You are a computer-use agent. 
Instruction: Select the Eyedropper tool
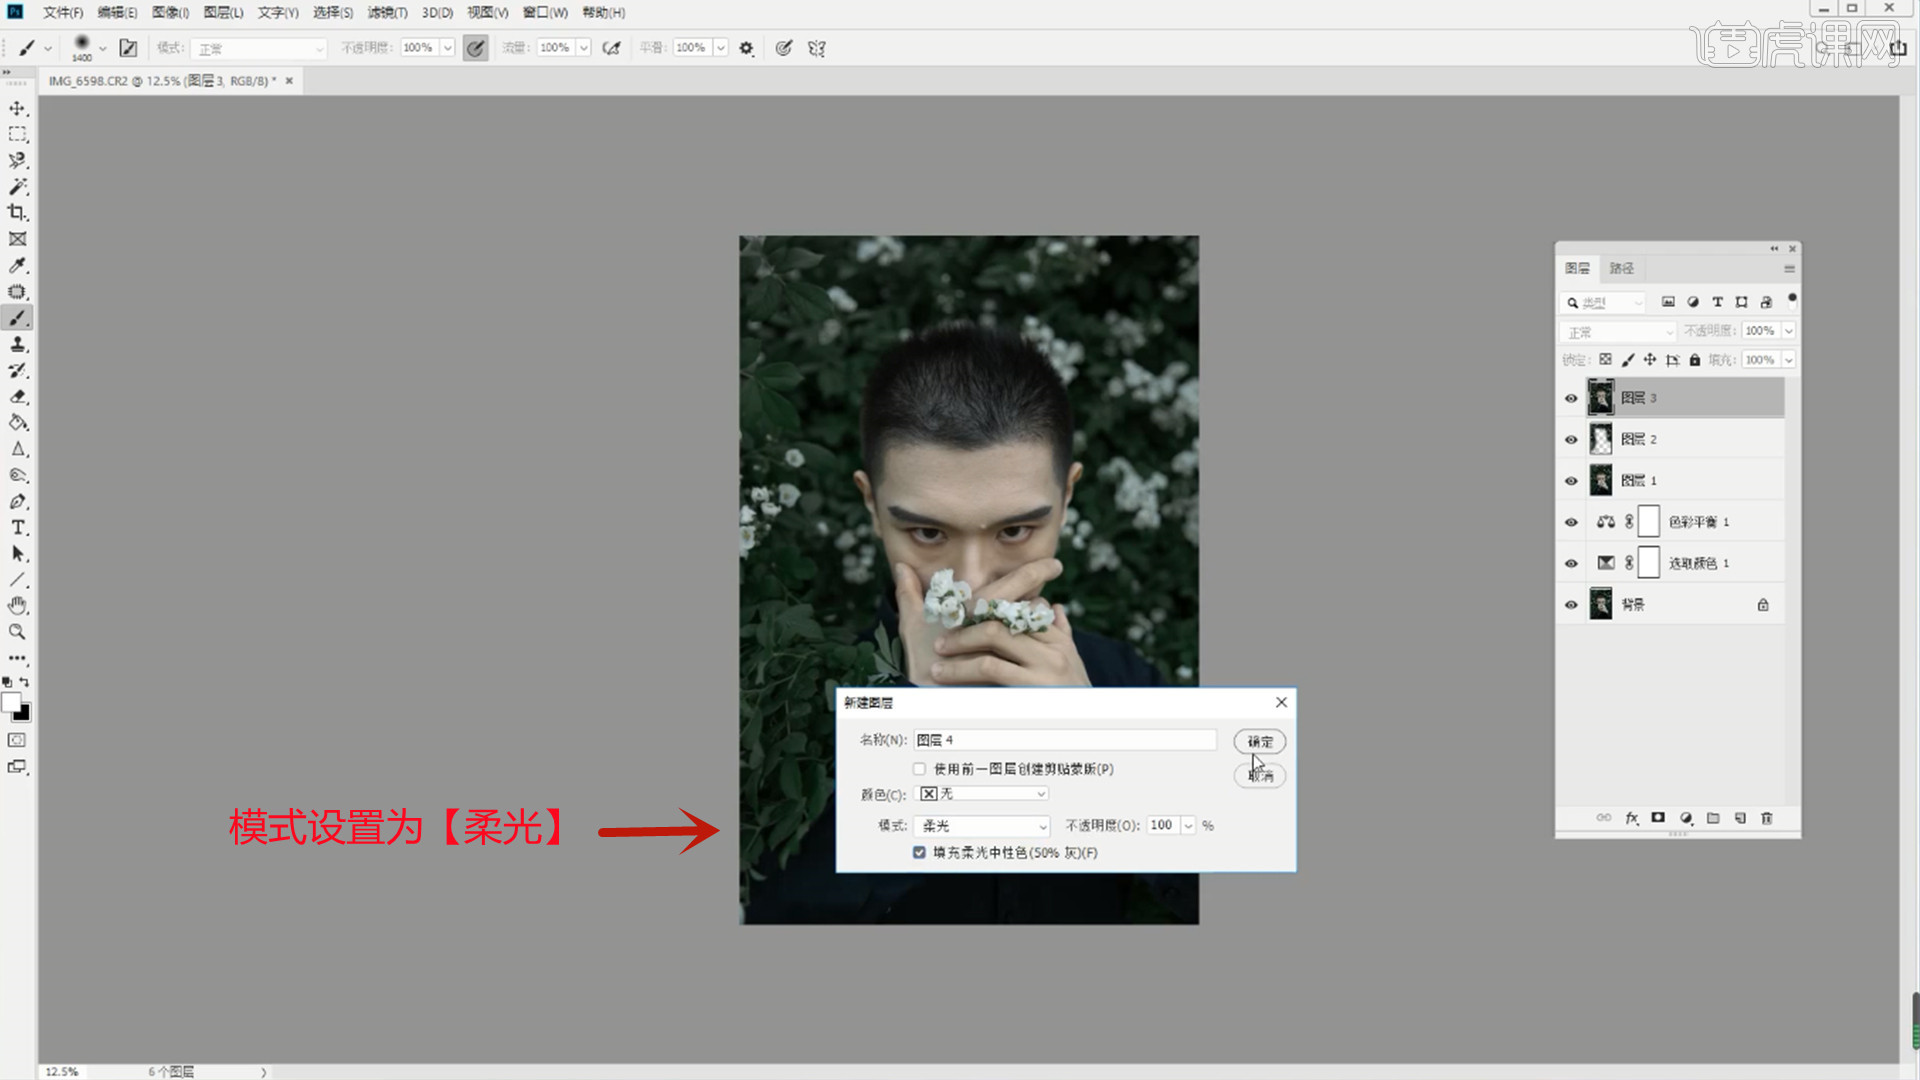(17, 265)
